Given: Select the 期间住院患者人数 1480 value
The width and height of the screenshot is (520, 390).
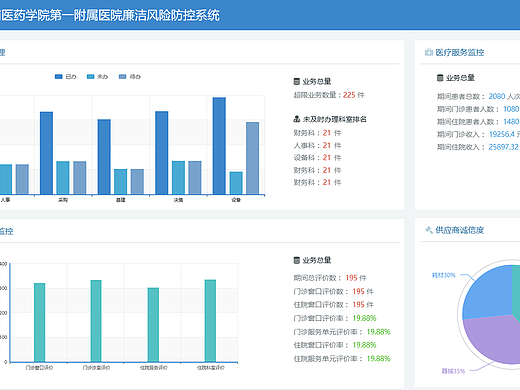Looking at the screenshot, I should tap(511, 122).
